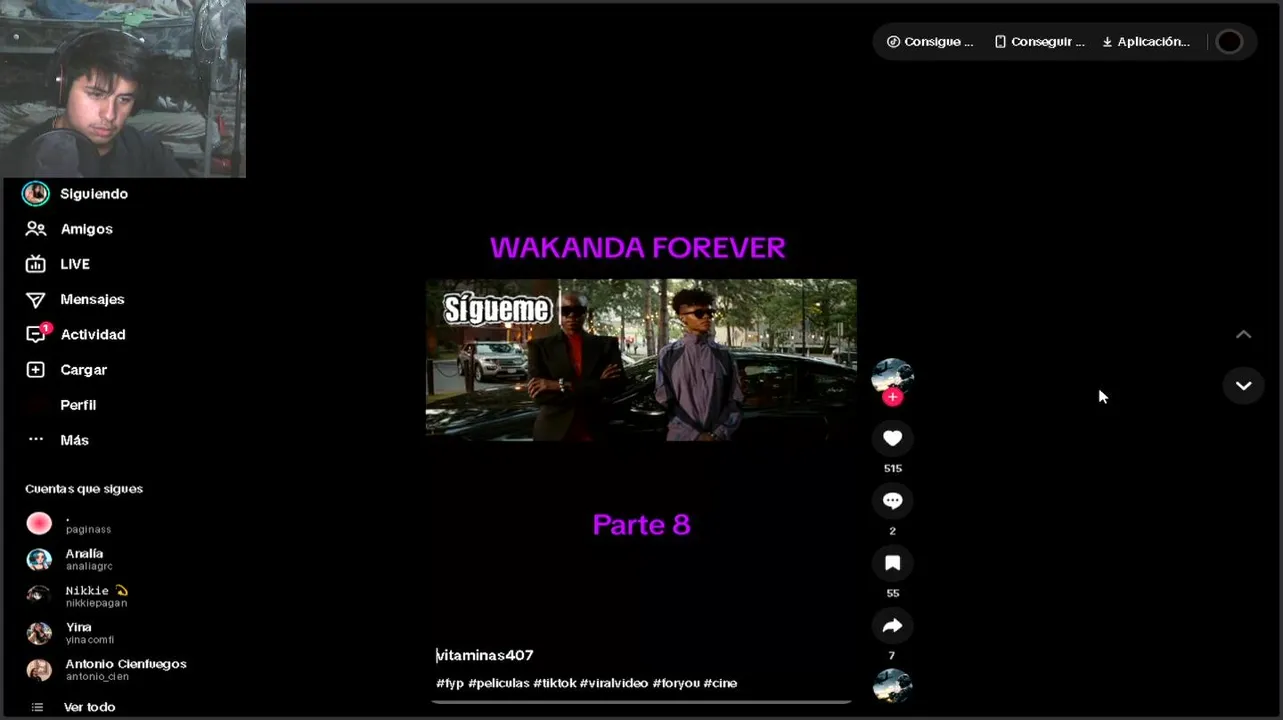The height and width of the screenshot is (720, 1283).
Task: Click the Mensajes paper-plane icon
Action: 36,300
